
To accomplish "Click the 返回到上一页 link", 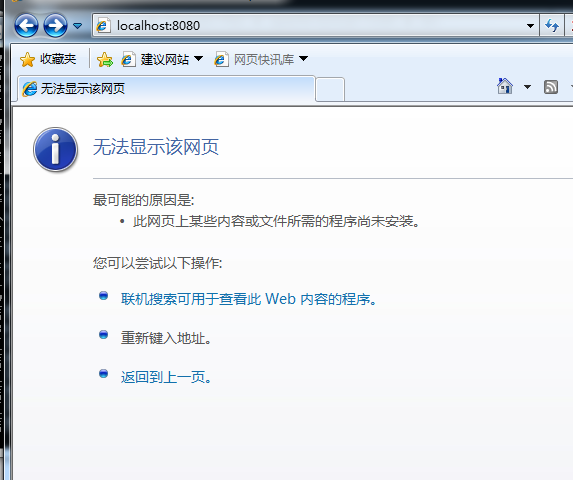I will point(166,377).
